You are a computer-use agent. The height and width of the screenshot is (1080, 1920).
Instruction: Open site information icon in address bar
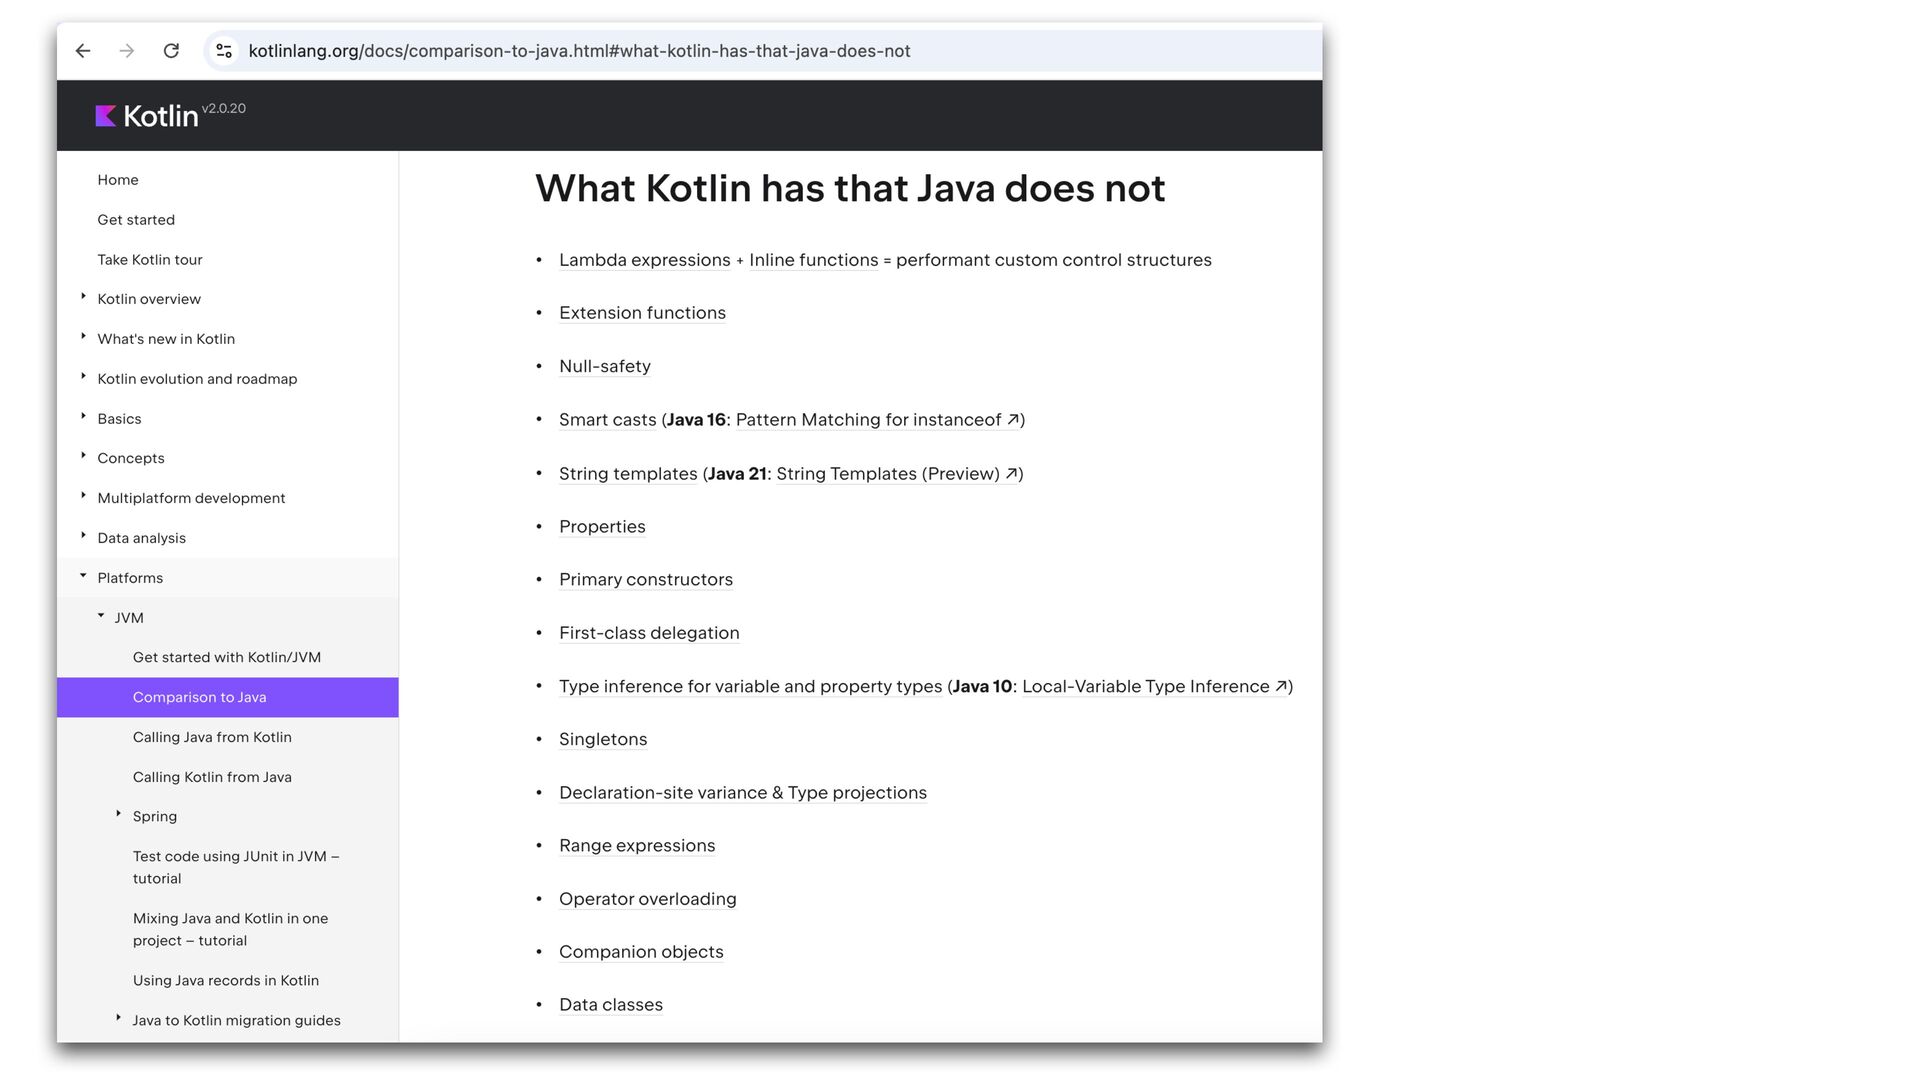coord(224,51)
